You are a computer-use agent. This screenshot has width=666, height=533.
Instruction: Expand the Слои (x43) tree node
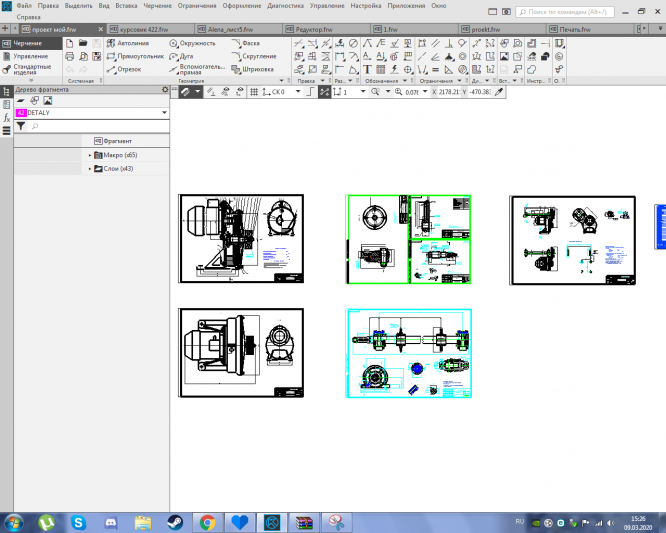(90, 169)
